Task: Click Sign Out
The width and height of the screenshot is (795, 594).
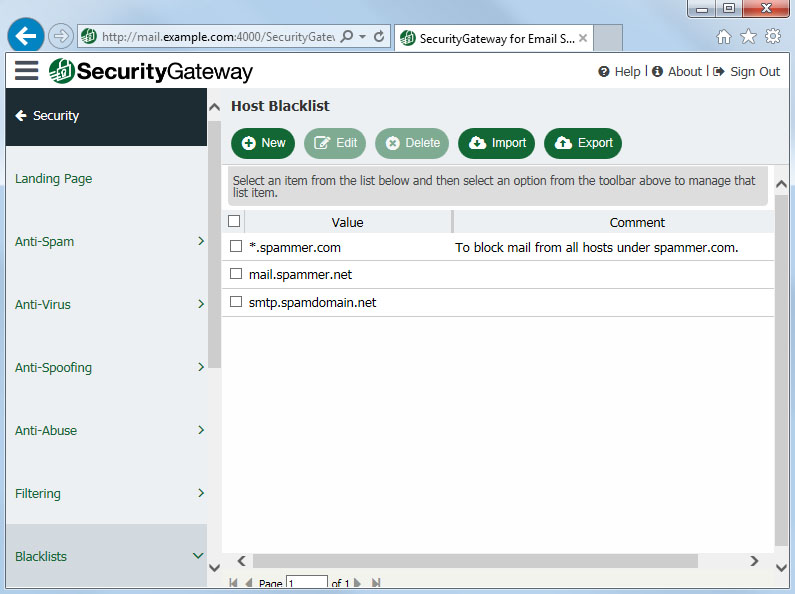Action: [x=746, y=71]
